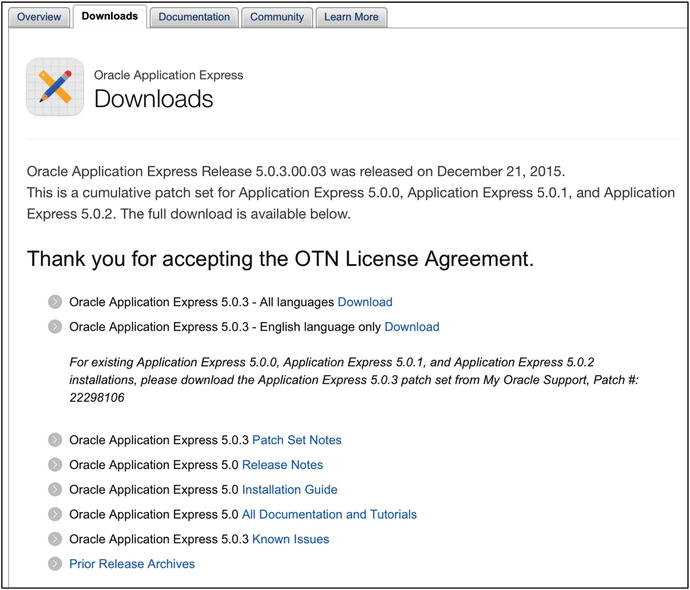Open the Patch Set Notes link
The height and width of the screenshot is (590, 690).
pos(297,440)
